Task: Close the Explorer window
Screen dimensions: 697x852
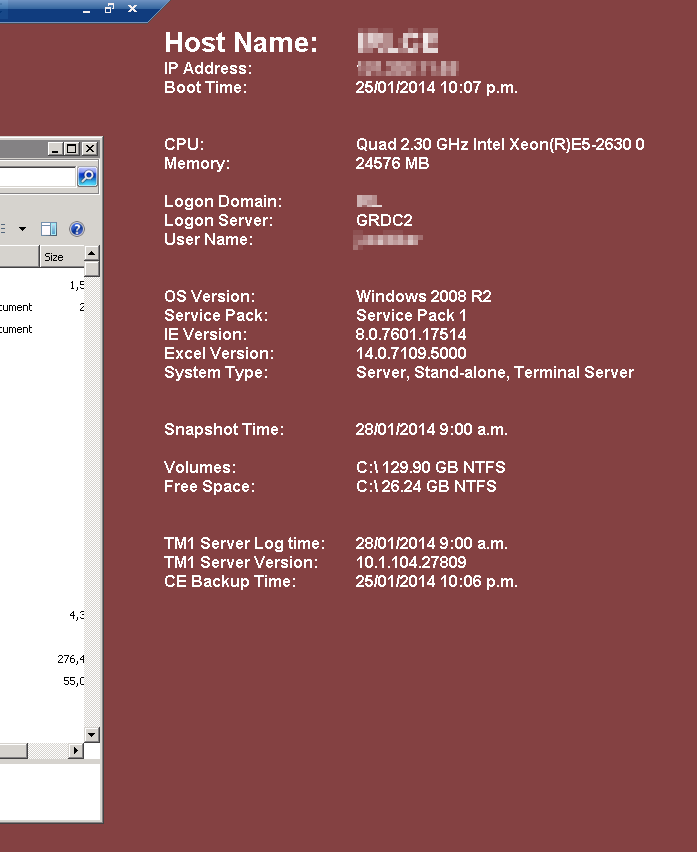Action: (89, 149)
